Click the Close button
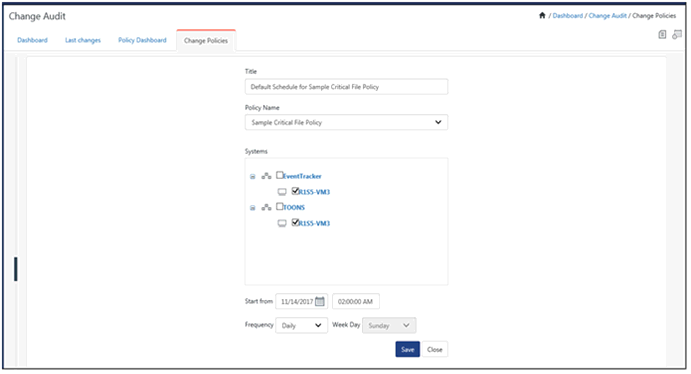The height and width of the screenshot is (374, 691). coord(435,349)
